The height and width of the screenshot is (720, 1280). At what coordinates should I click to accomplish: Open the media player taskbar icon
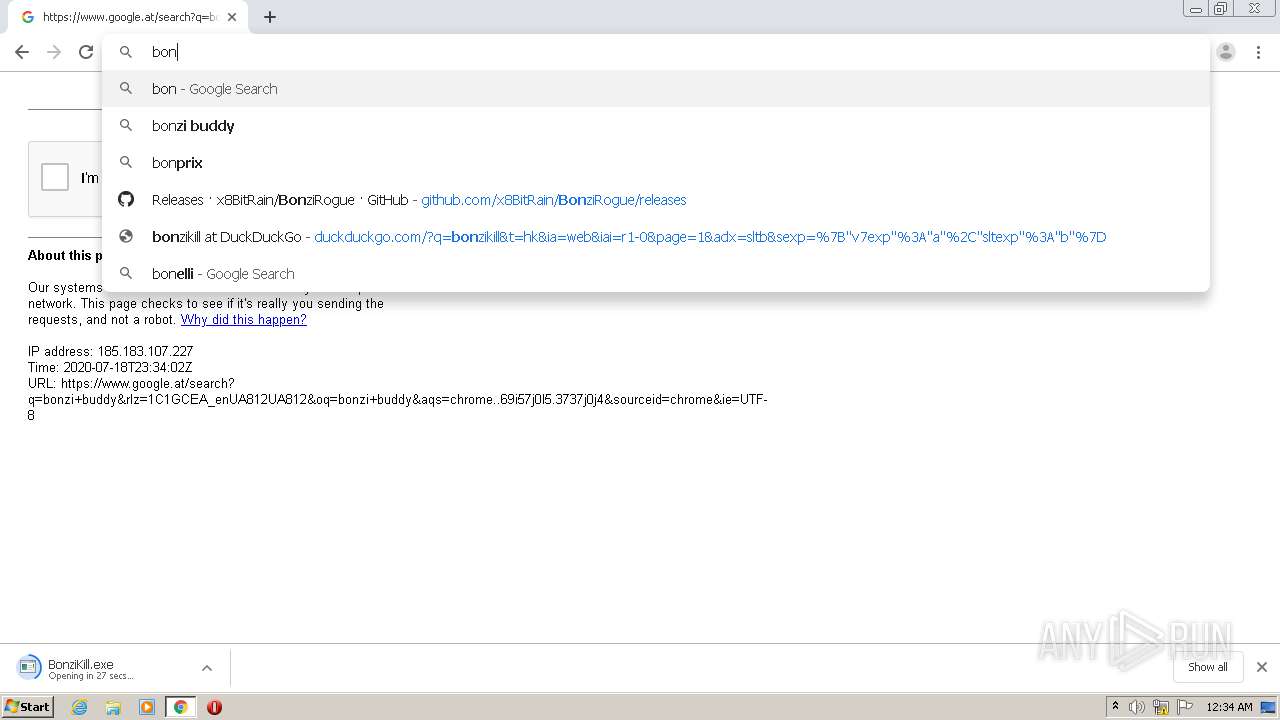[147, 707]
